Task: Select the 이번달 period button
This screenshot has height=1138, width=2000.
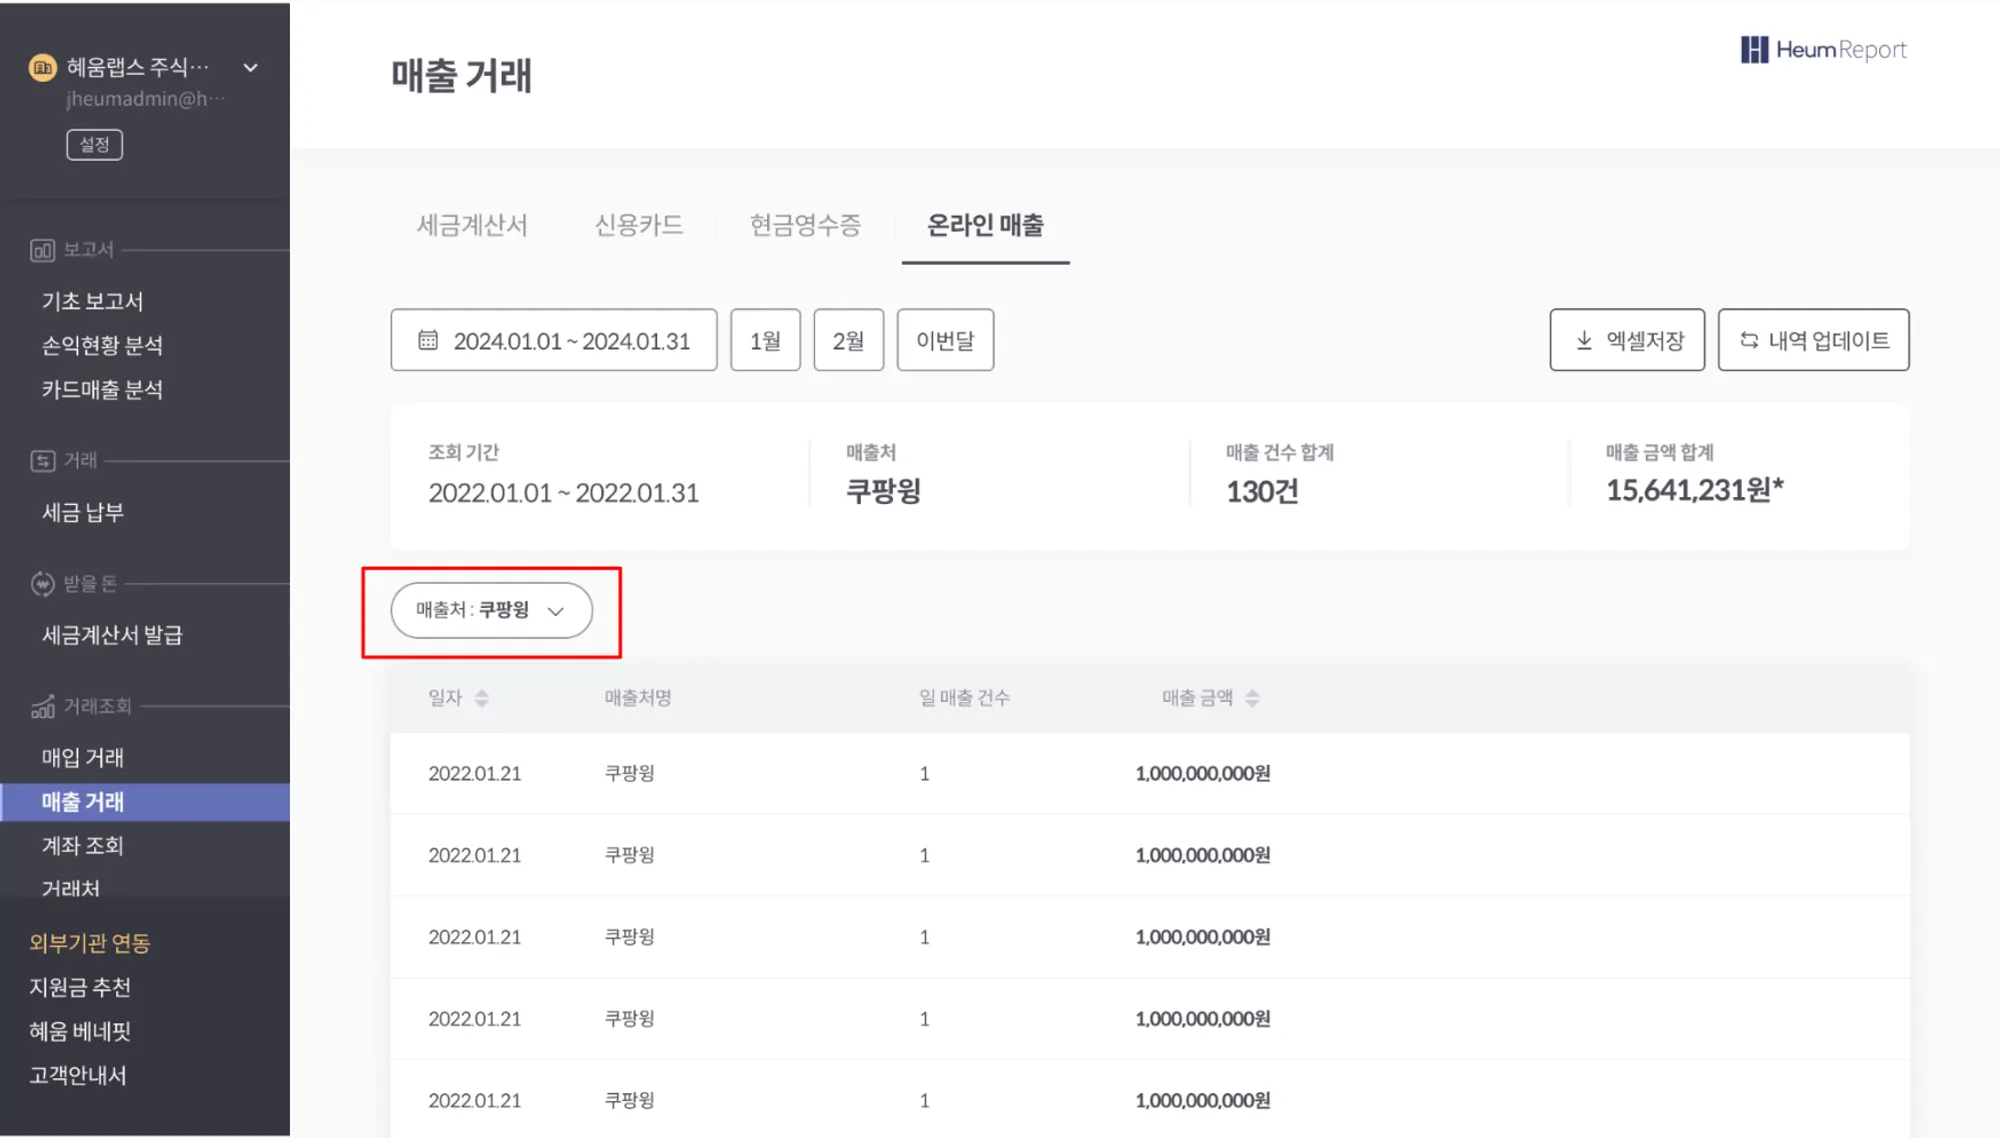Action: point(945,340)
